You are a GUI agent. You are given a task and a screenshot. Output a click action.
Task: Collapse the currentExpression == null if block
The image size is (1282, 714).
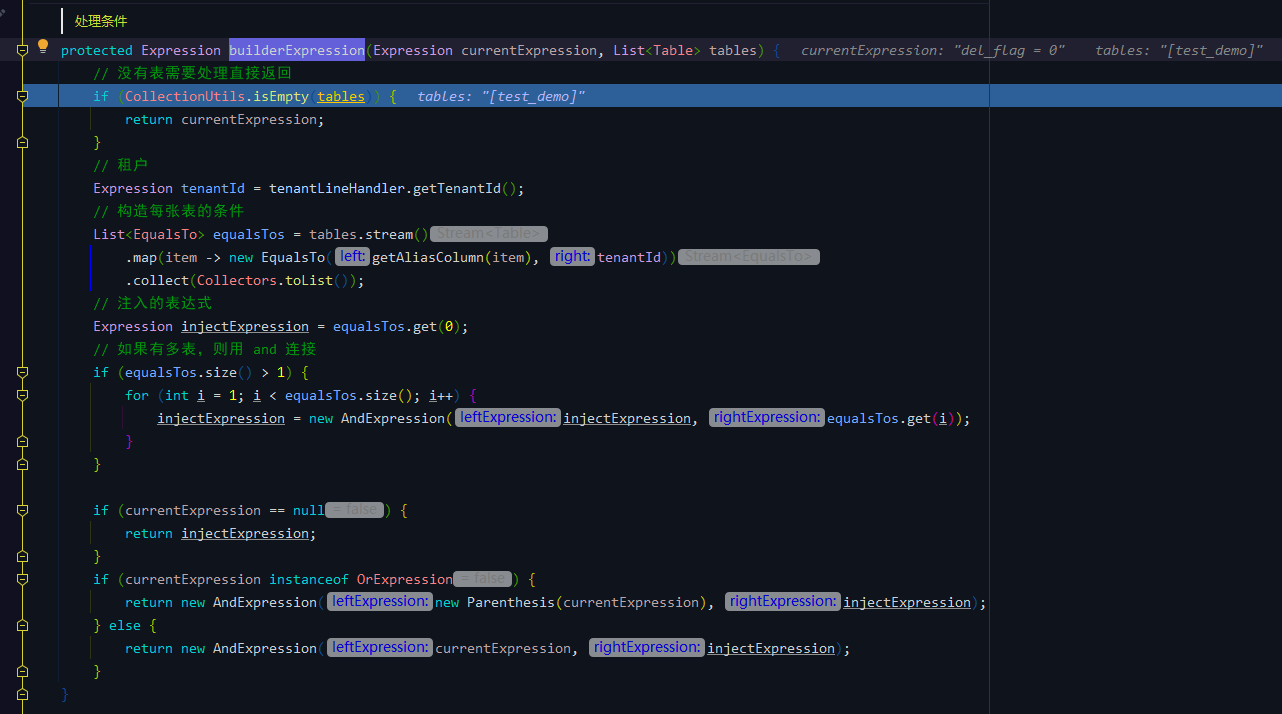[22, 510]
